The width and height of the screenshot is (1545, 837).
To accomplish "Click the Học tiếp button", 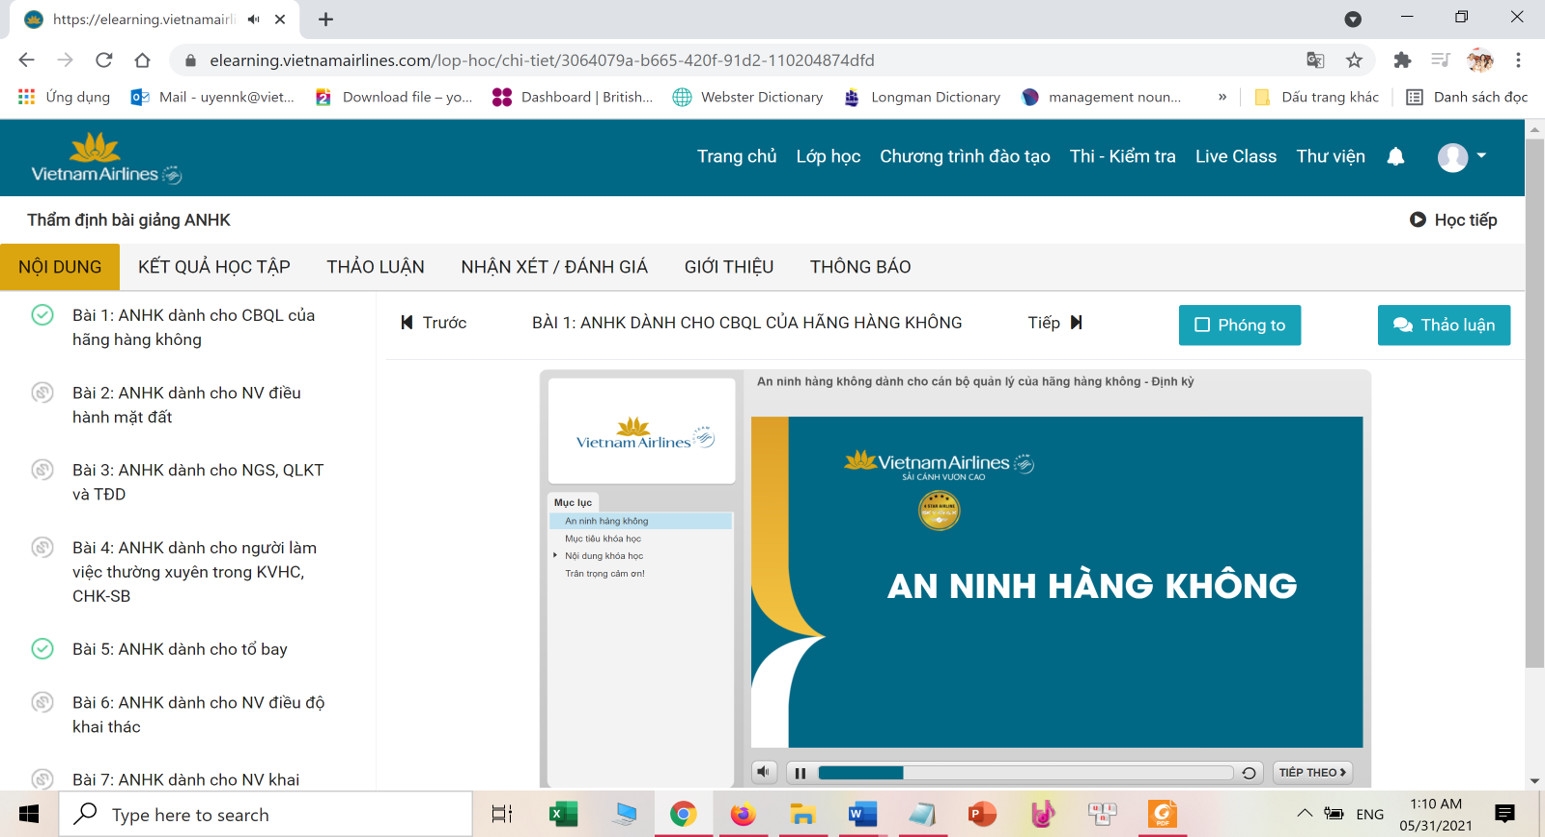I will pos(1453,219).
